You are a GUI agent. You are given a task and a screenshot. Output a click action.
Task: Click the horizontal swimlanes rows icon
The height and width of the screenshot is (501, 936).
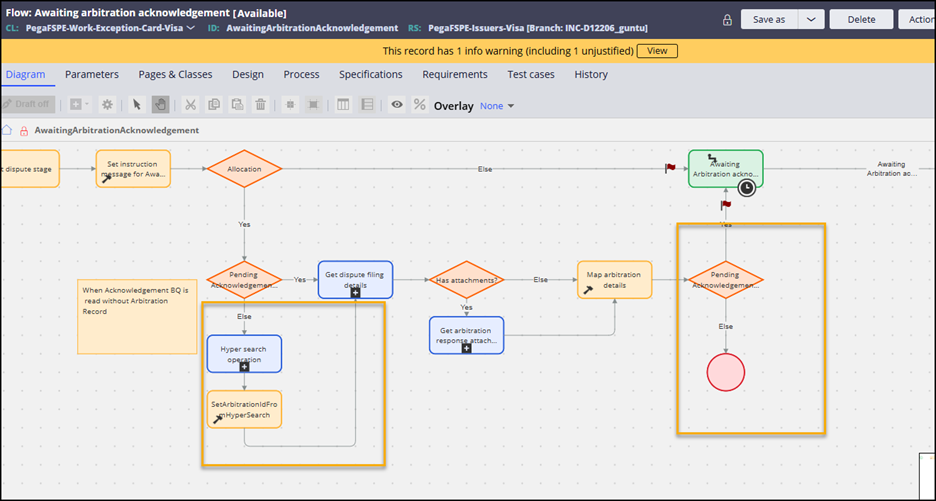[x=367, y=104]
